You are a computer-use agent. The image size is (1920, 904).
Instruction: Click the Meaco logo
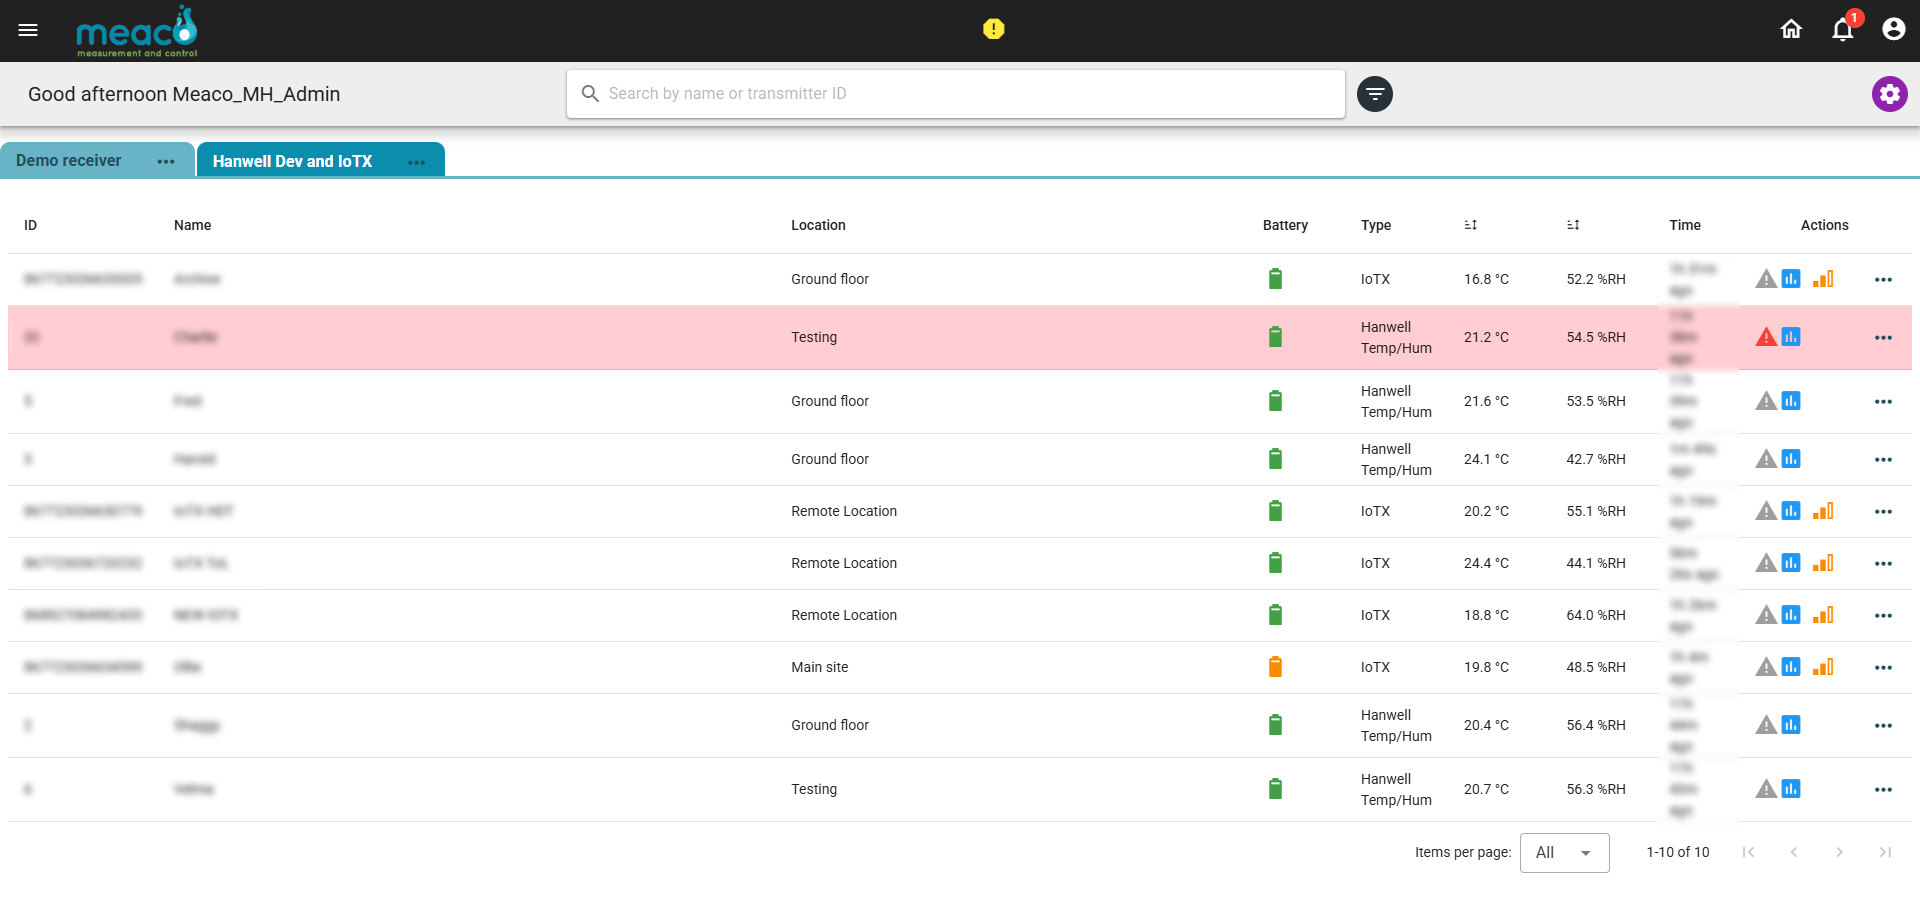tap(137, 31)
